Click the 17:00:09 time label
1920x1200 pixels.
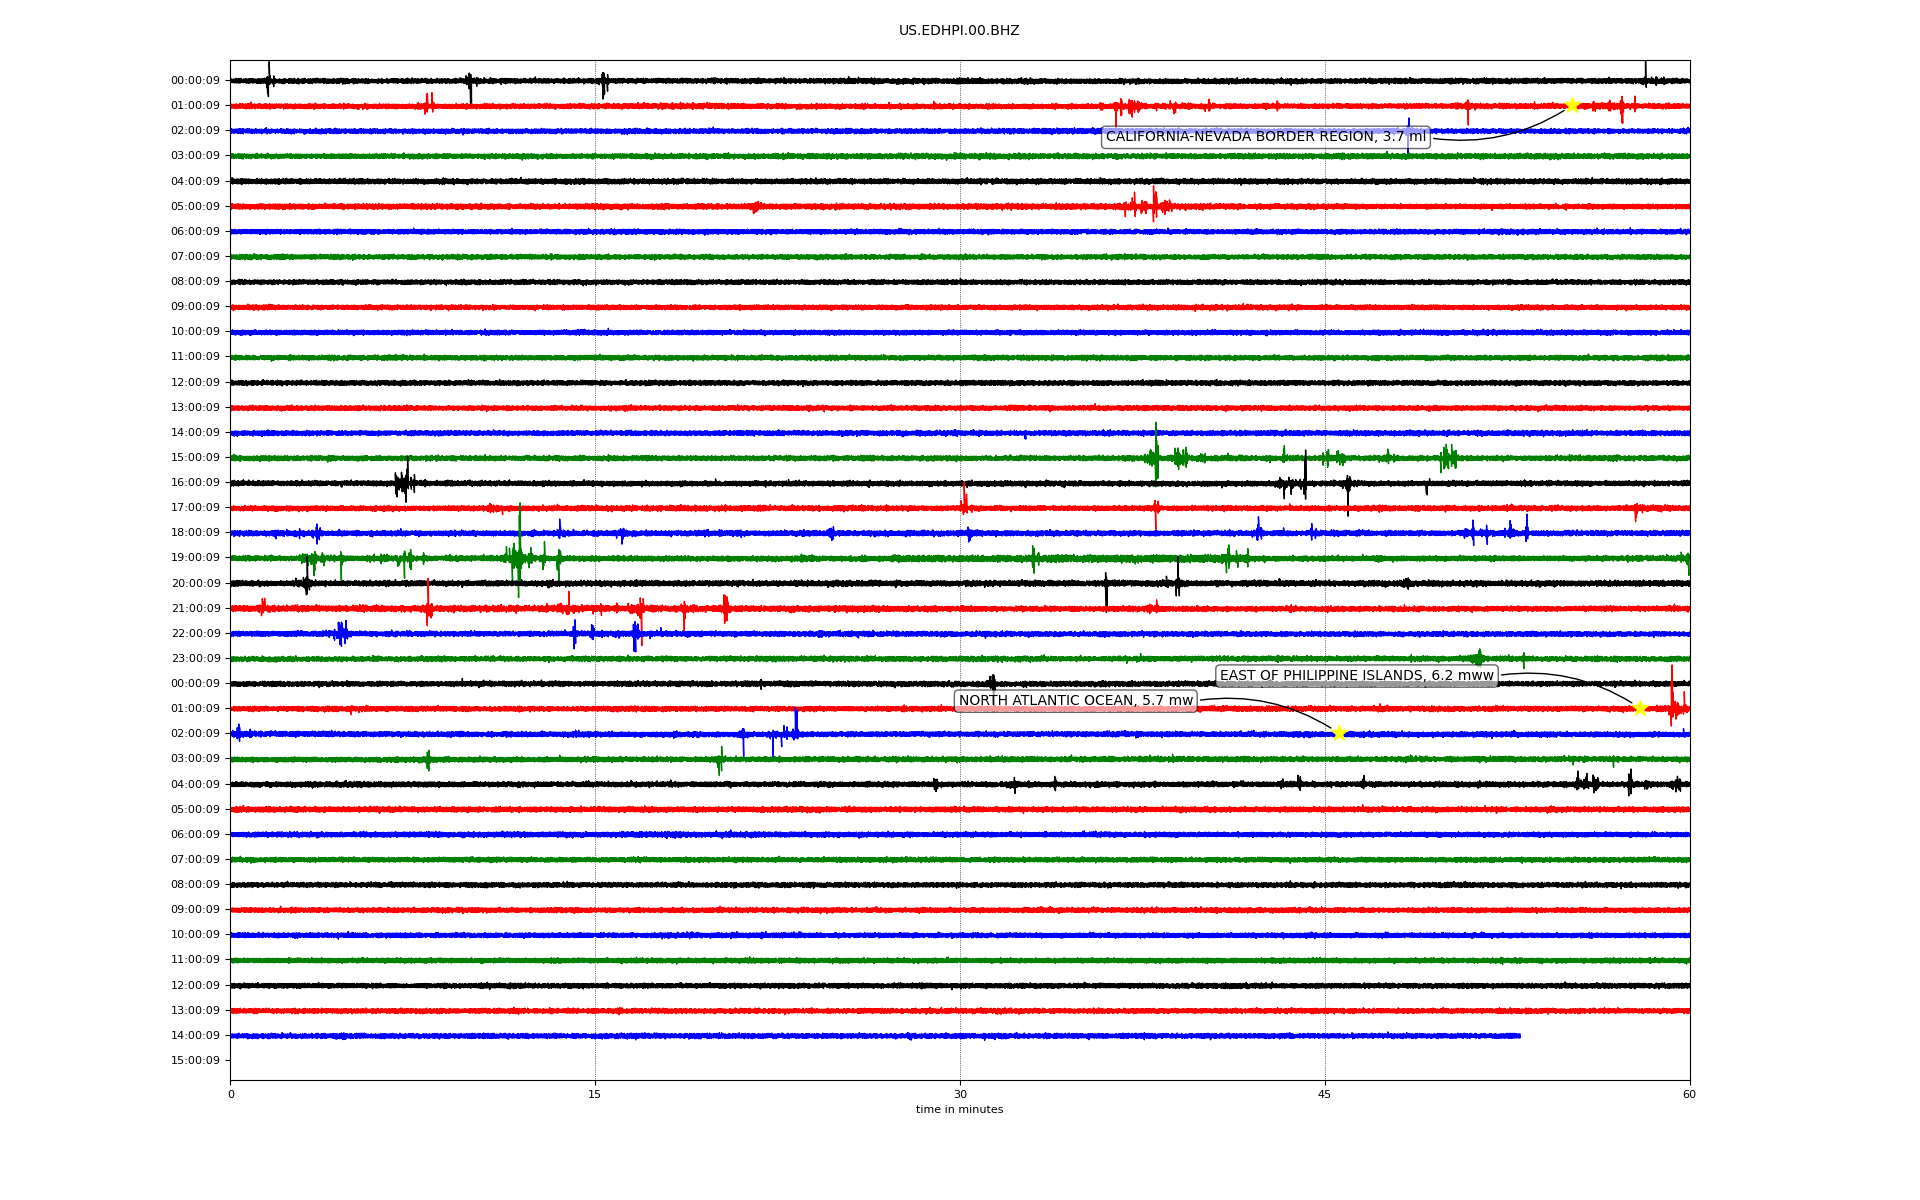coord(195,508)
